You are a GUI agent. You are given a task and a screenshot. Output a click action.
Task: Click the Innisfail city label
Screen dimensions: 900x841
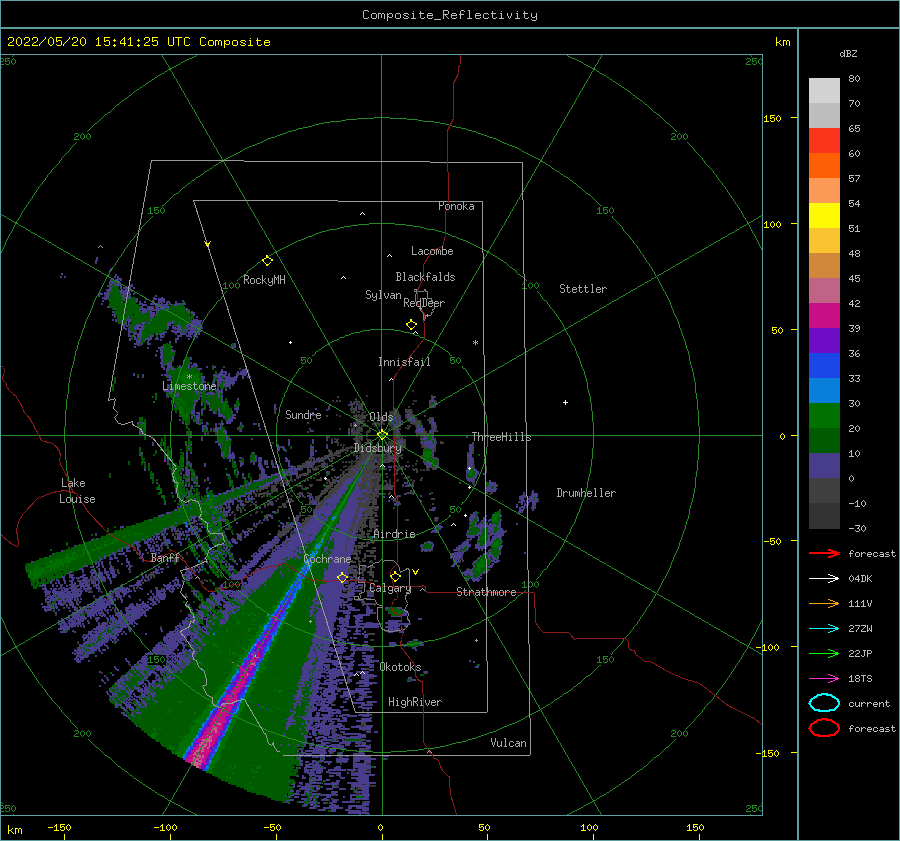click(404, 362)
